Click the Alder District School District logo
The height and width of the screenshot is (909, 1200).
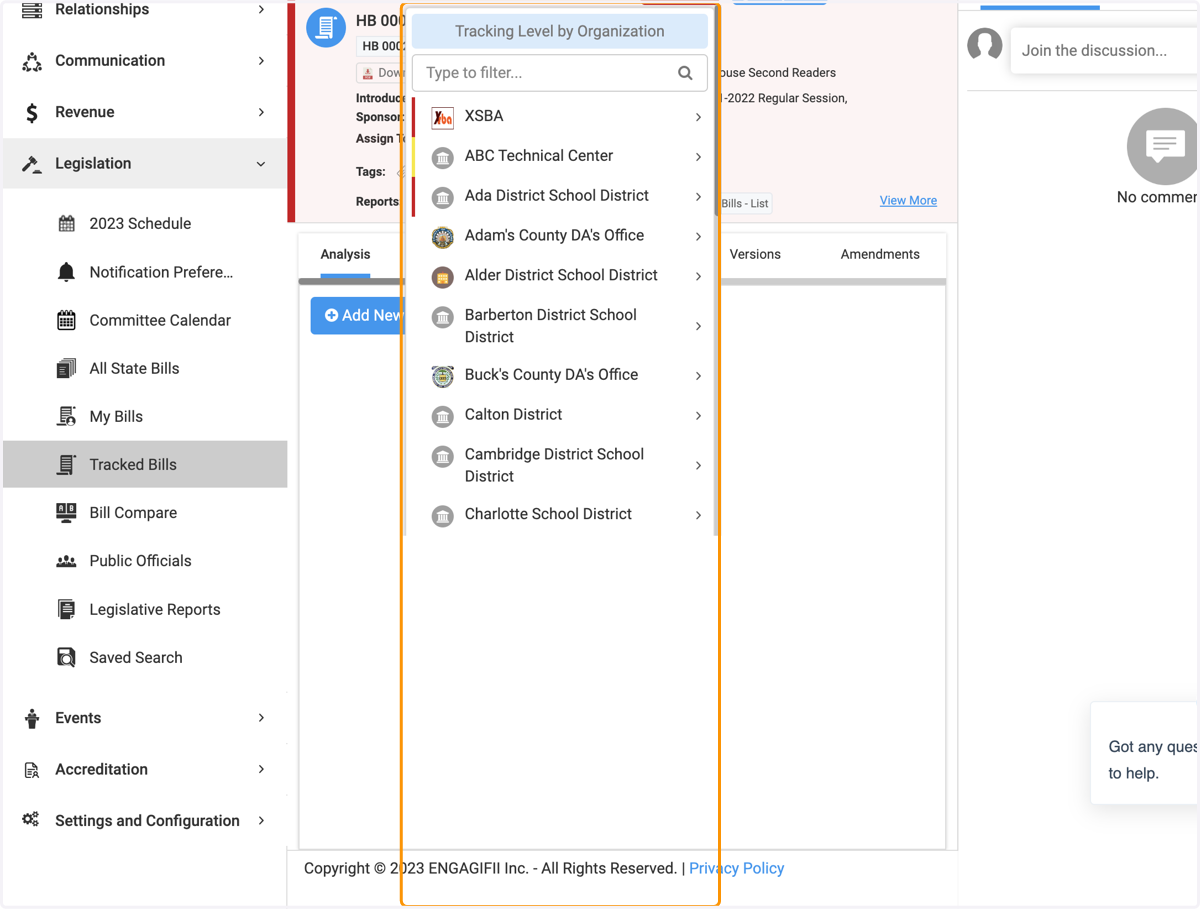coord(442,277)
